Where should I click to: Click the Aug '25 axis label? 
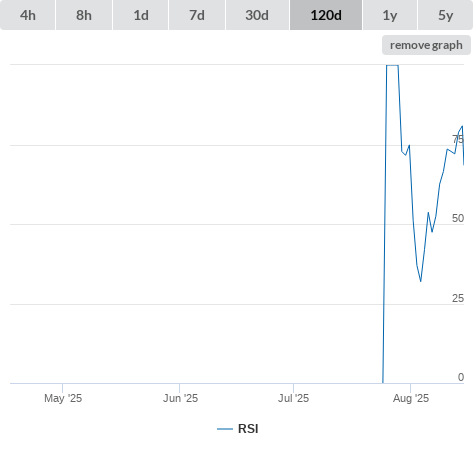point(411,398)
